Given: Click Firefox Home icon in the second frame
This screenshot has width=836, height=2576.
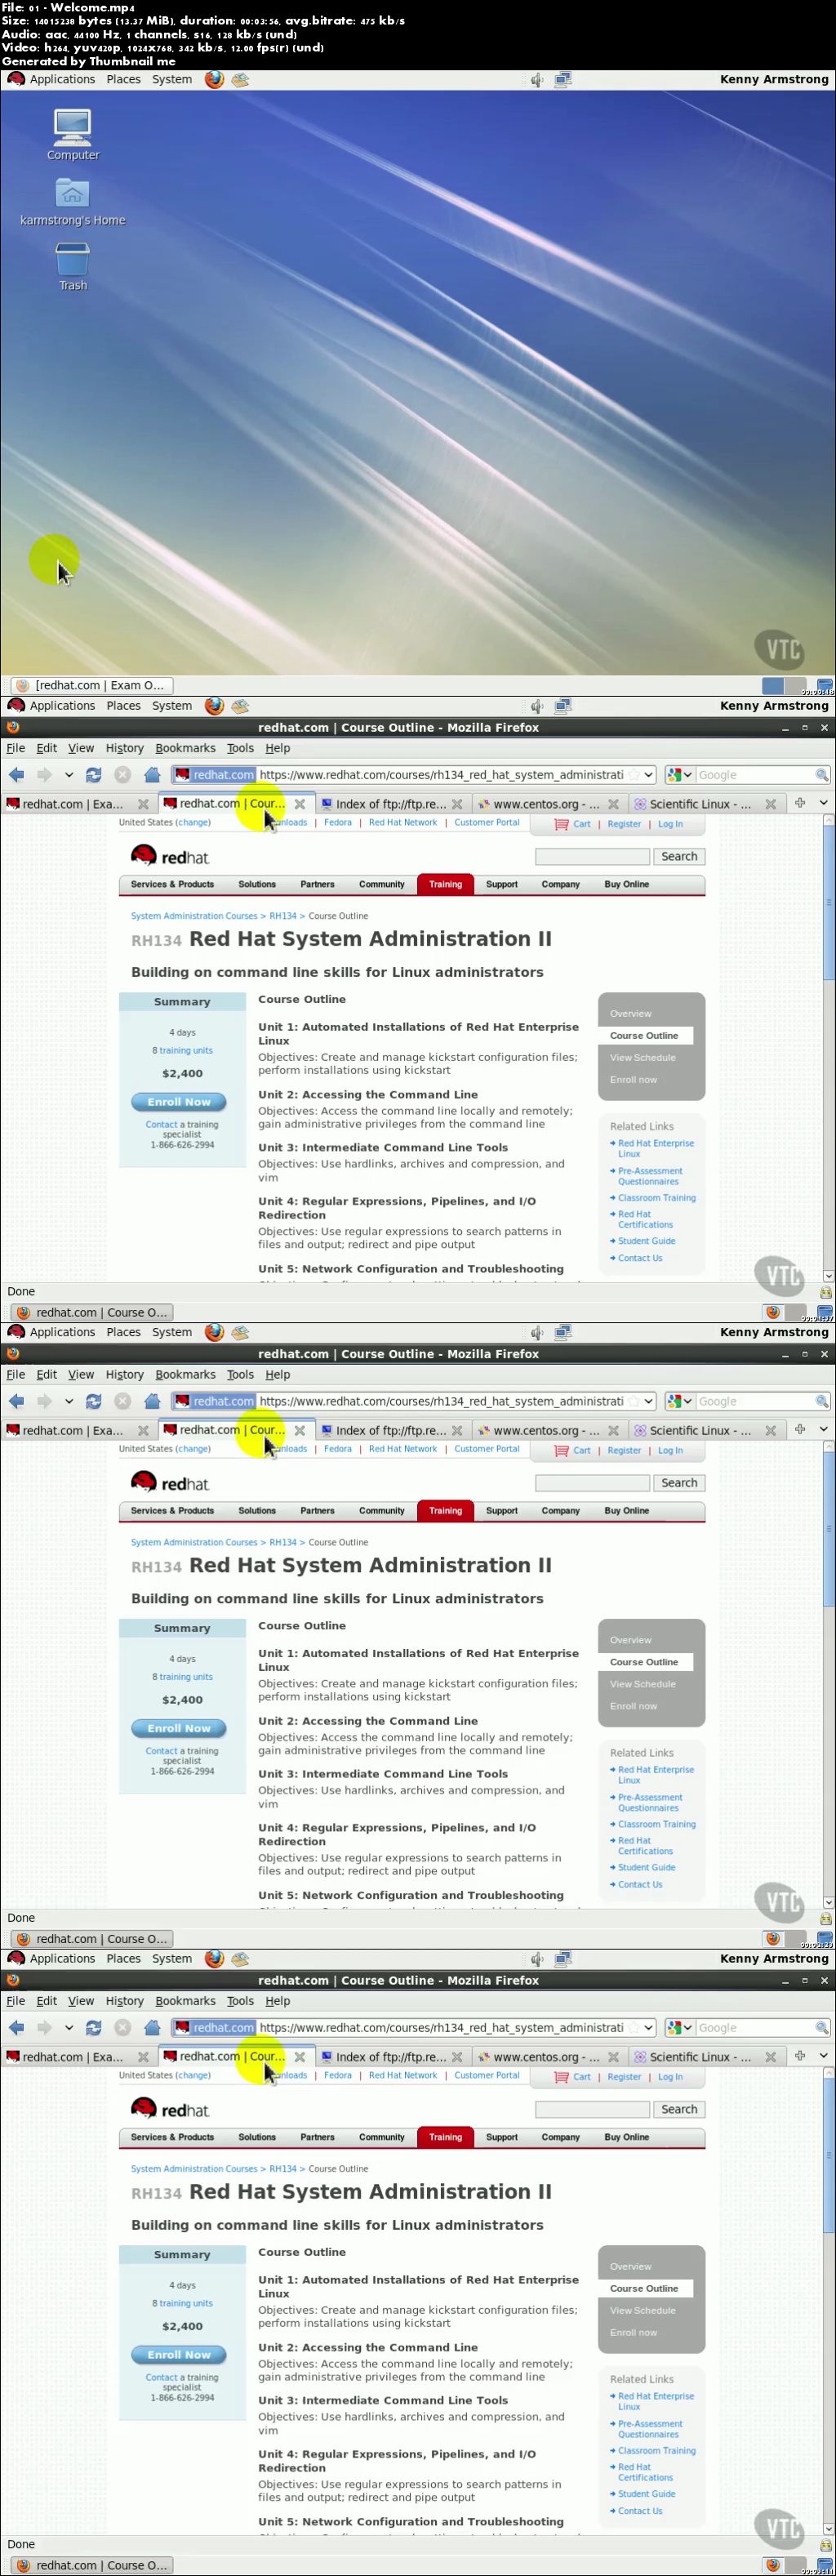Looking at the screenshot, I should (152, 774).
